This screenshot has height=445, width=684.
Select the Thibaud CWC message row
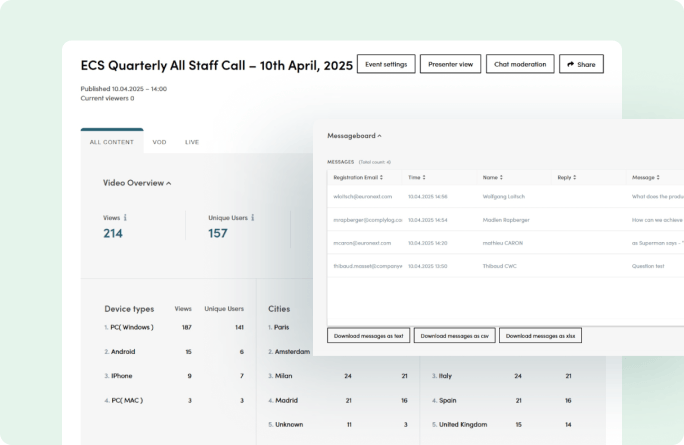(506, 266)
